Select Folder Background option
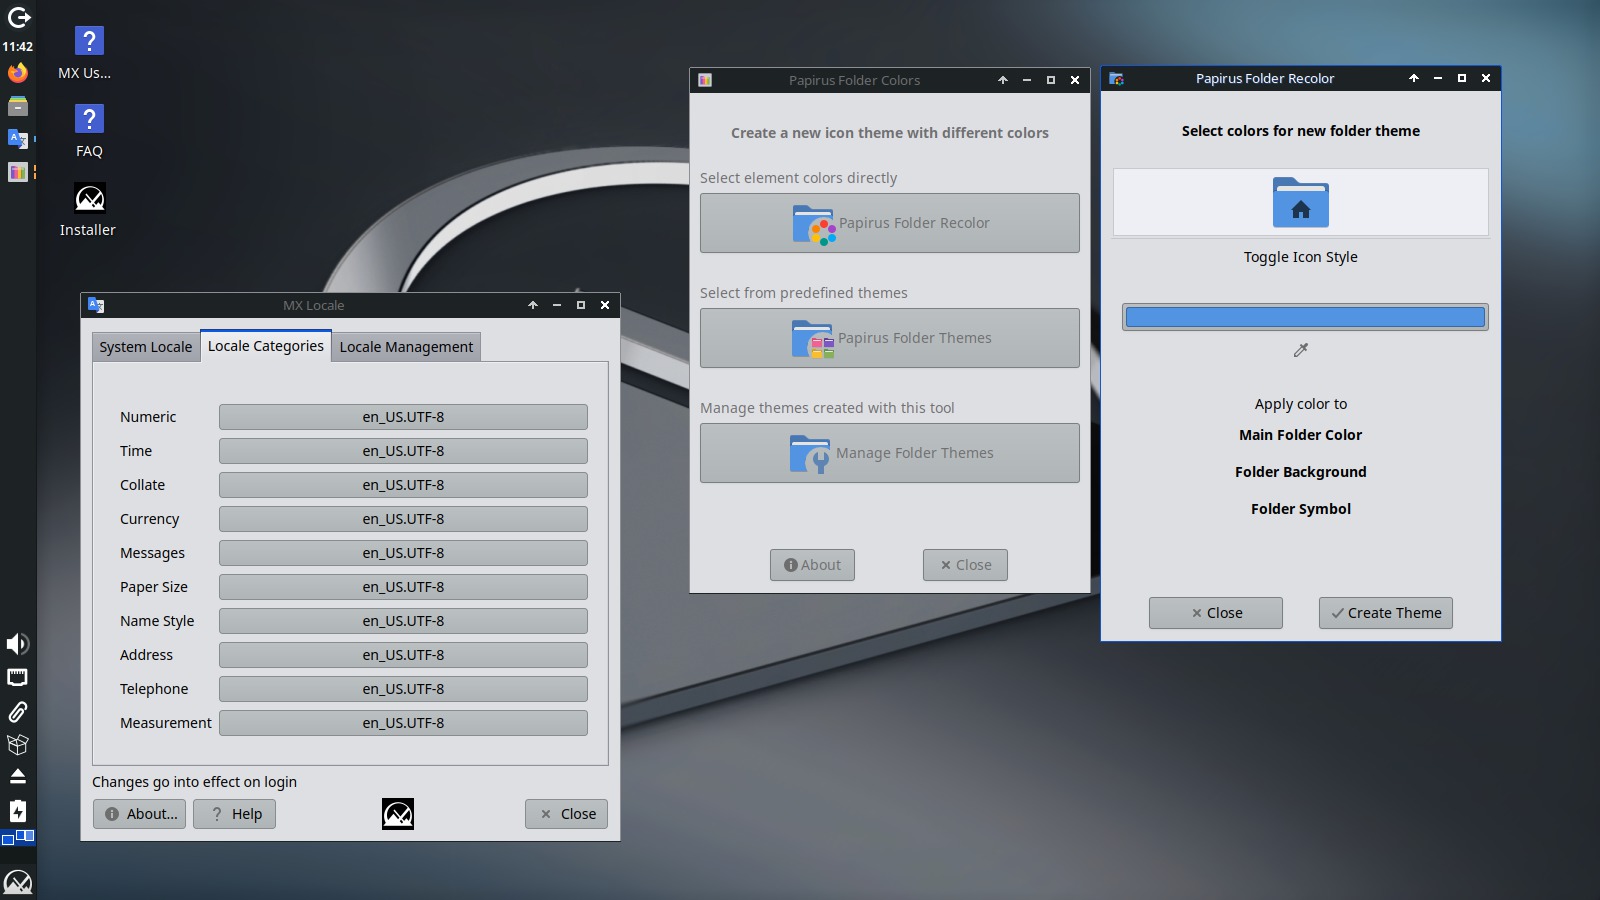This screenshot has width=1600, height=900. click(1301, 472)
